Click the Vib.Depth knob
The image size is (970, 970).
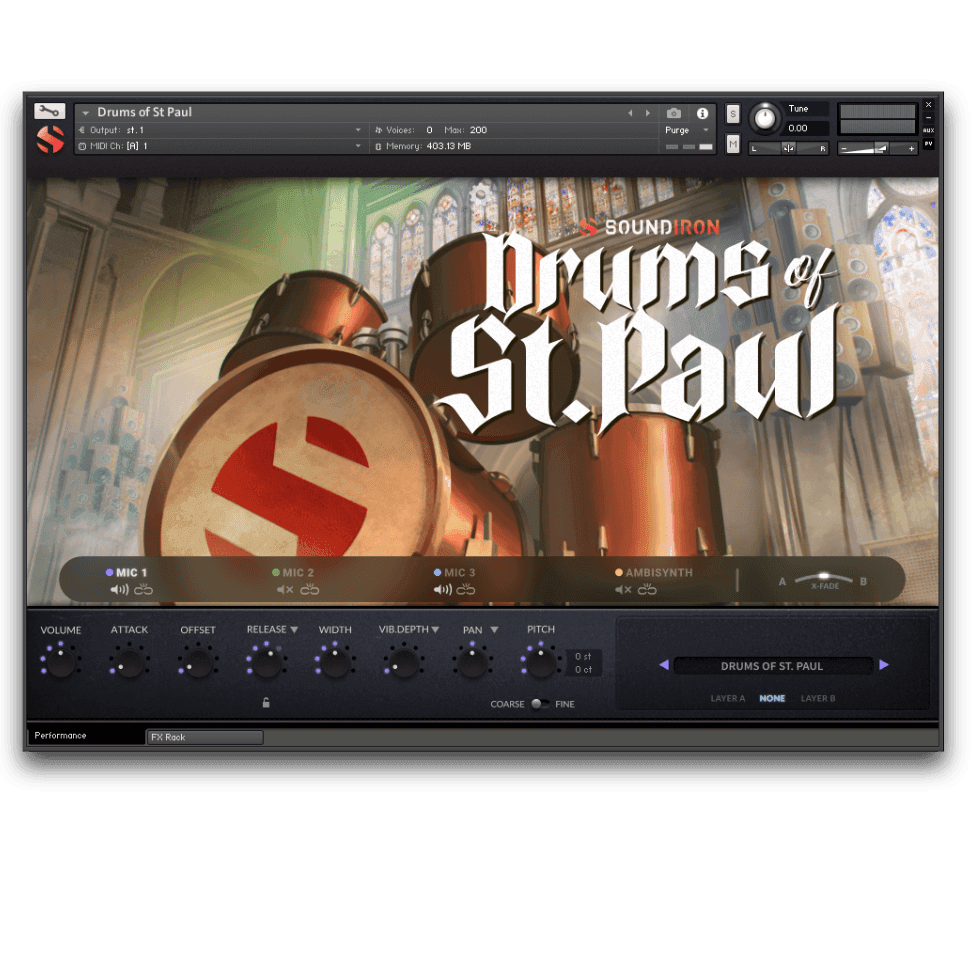[404, 662]
